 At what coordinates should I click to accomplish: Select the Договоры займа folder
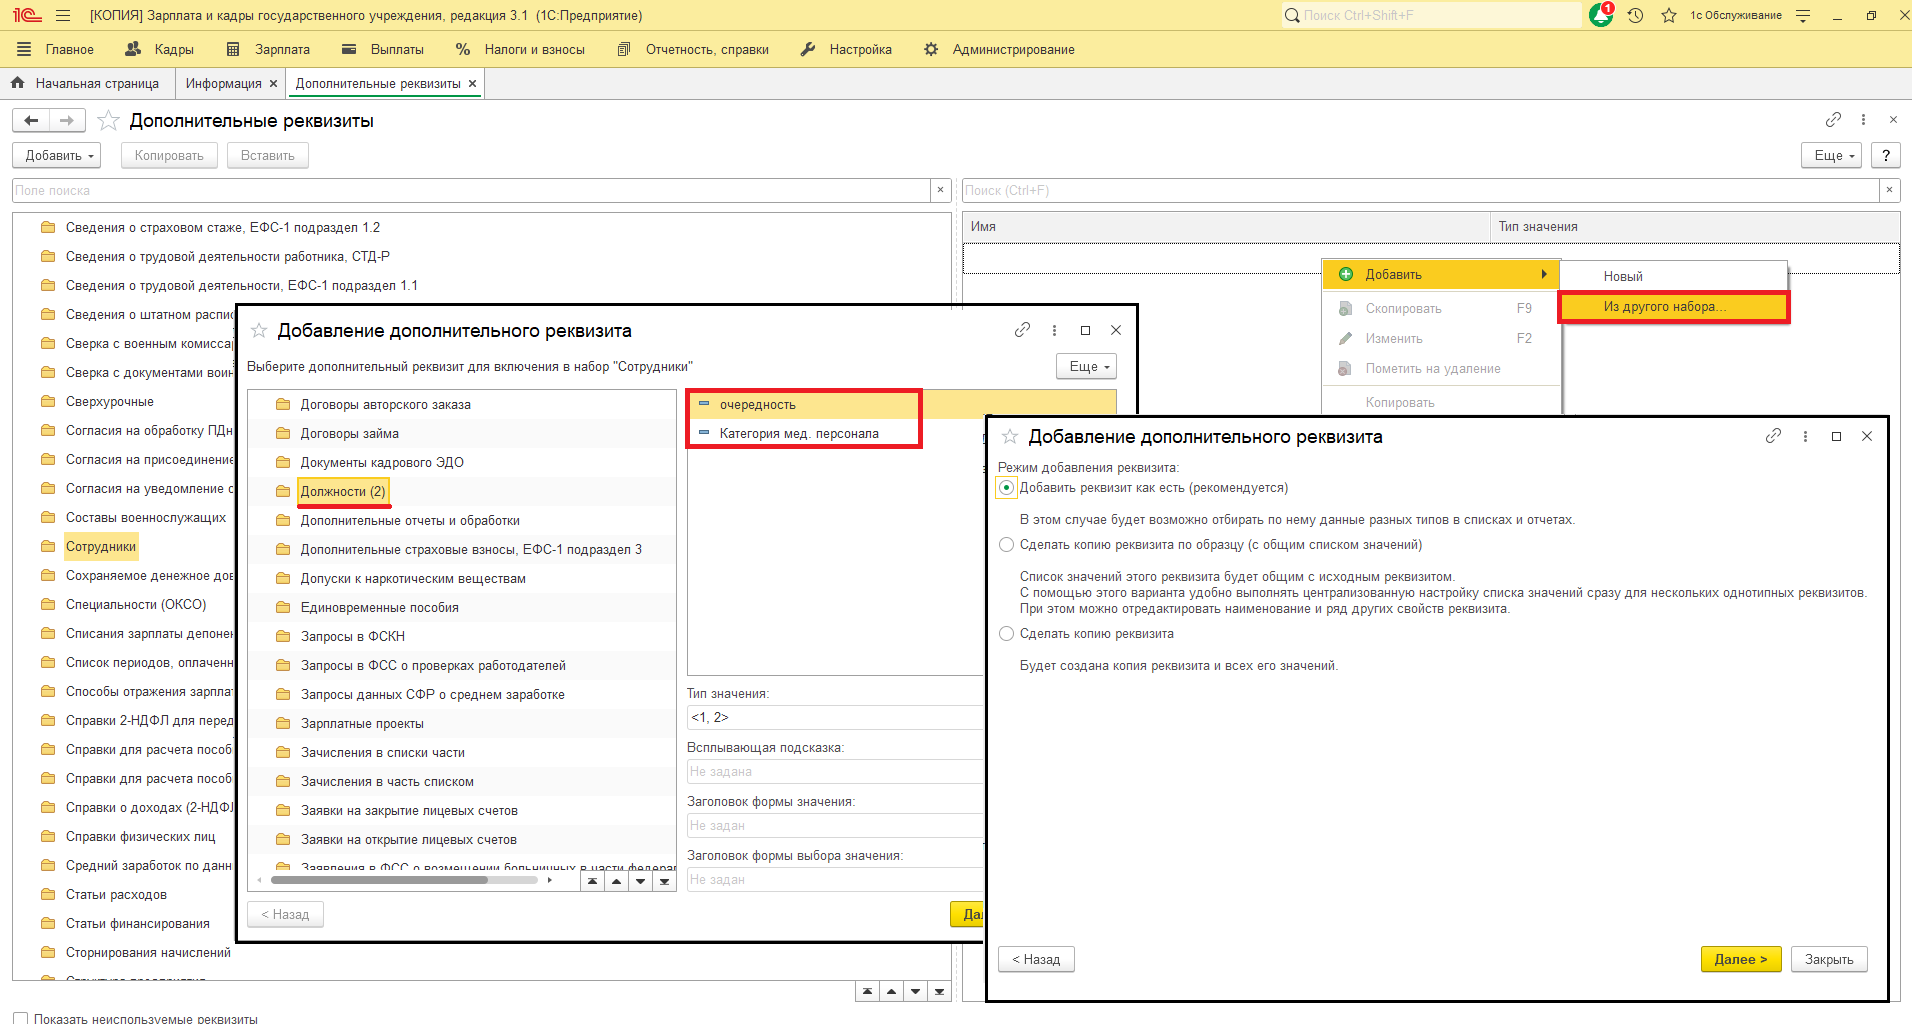350,434
